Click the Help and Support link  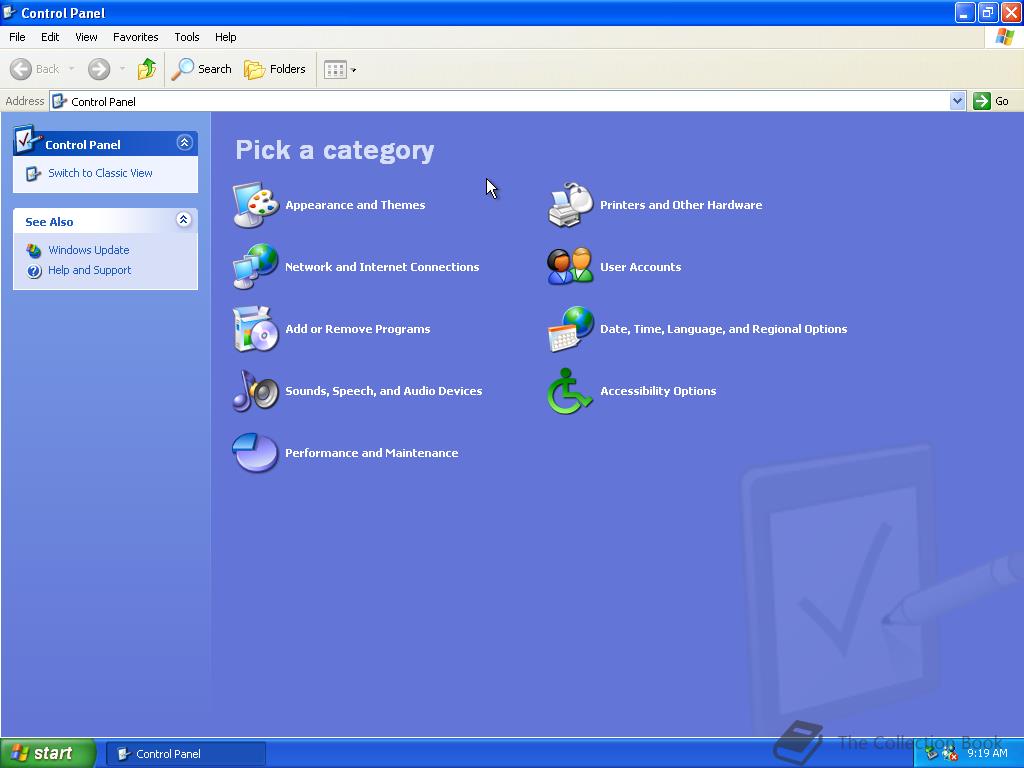click(x=89, y=270)
